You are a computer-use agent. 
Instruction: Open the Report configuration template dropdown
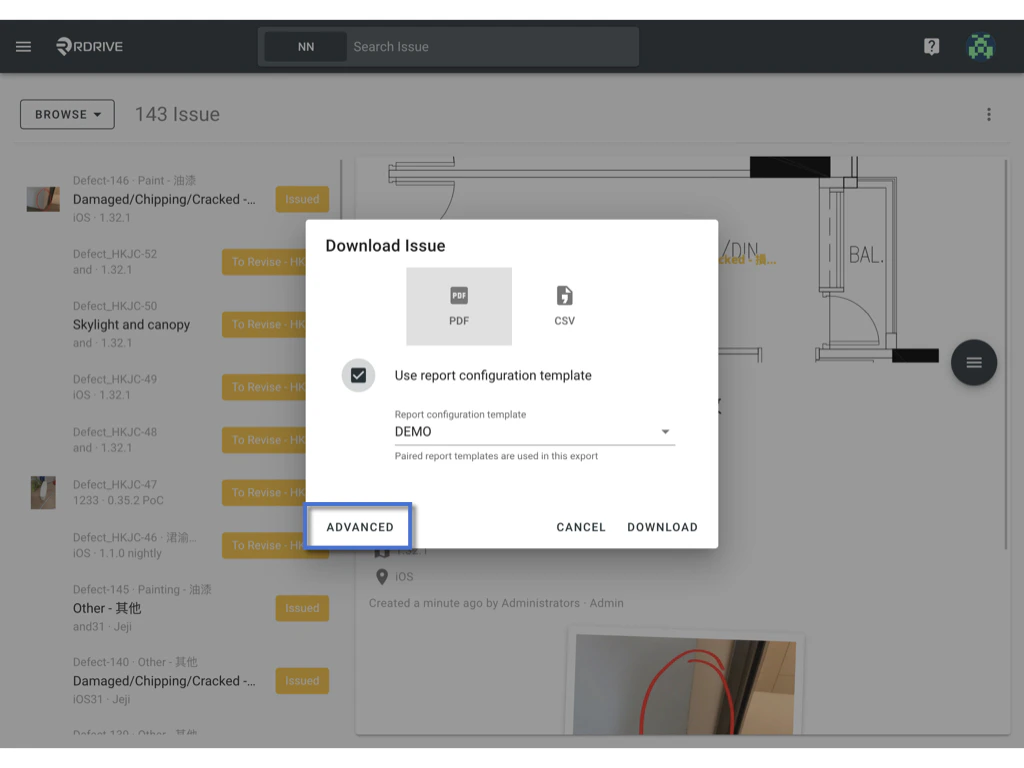click(x=664, y=431)
